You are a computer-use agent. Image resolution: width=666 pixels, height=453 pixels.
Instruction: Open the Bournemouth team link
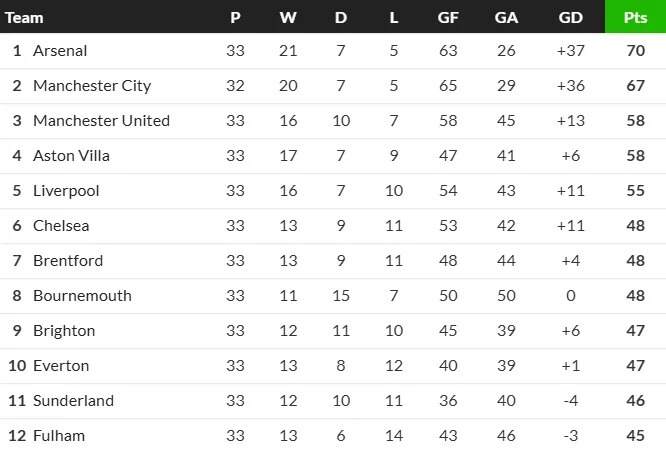point(82,296)
